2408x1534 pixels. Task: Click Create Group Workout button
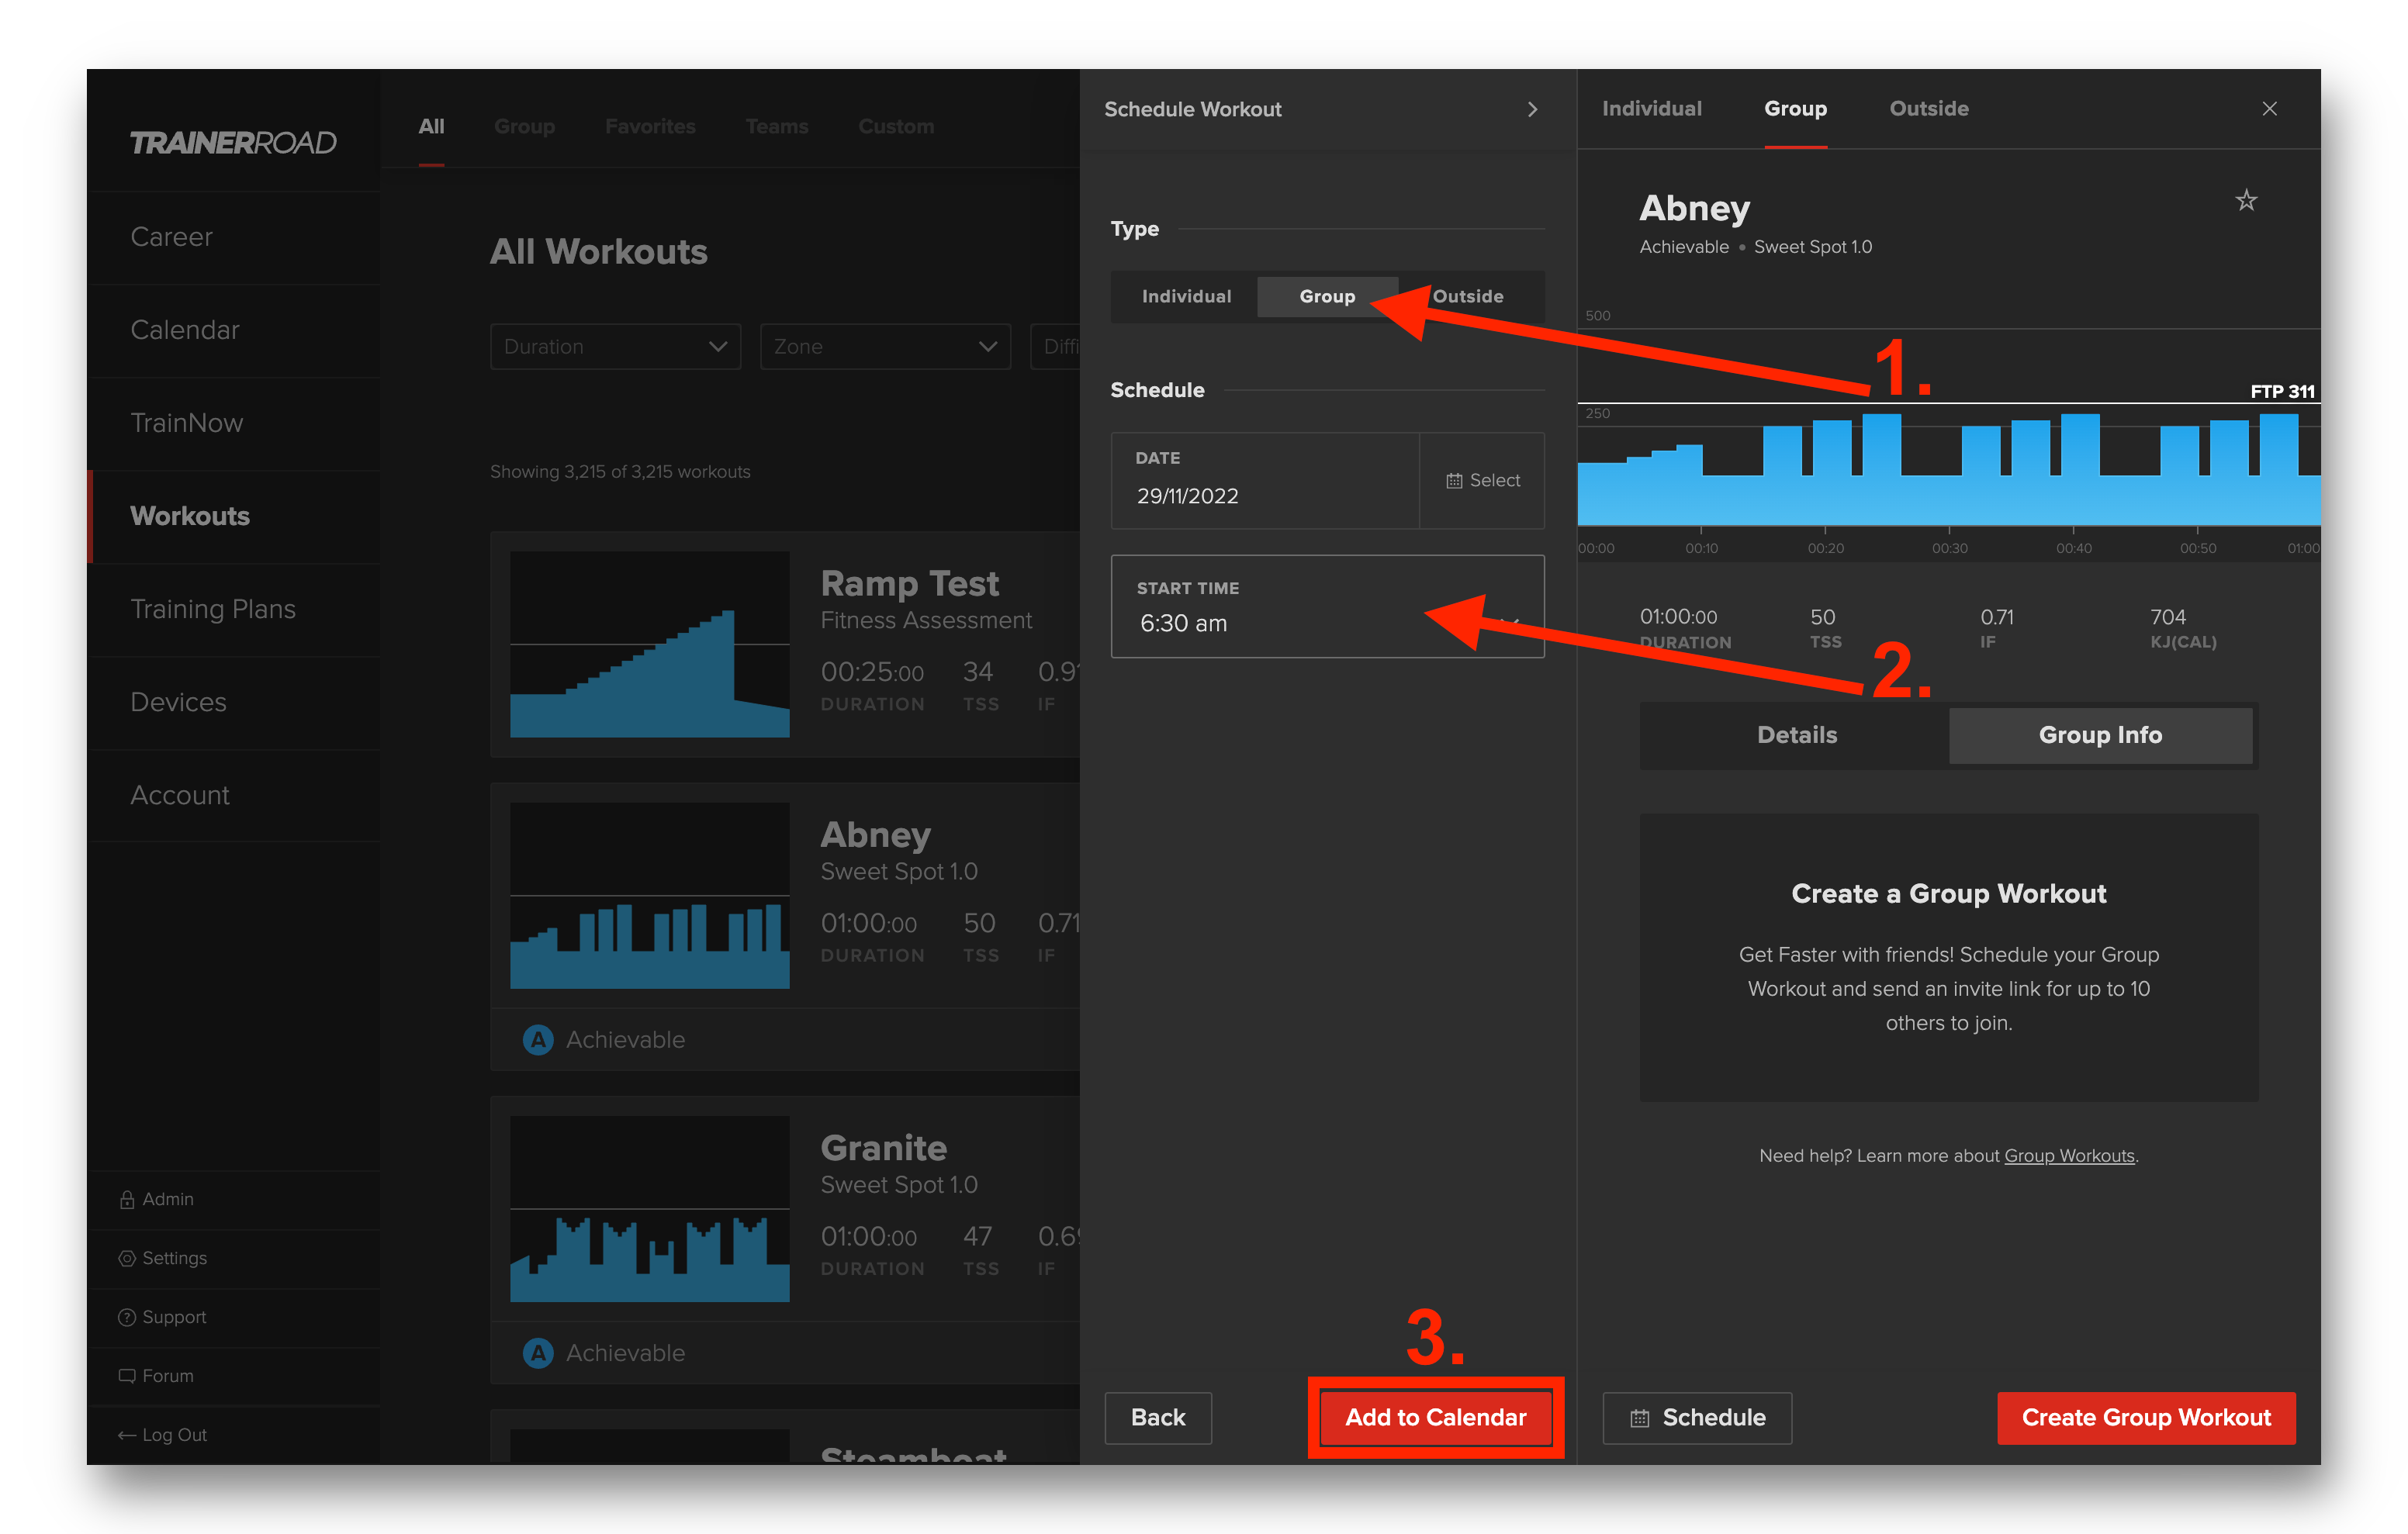[2146, 1418]
